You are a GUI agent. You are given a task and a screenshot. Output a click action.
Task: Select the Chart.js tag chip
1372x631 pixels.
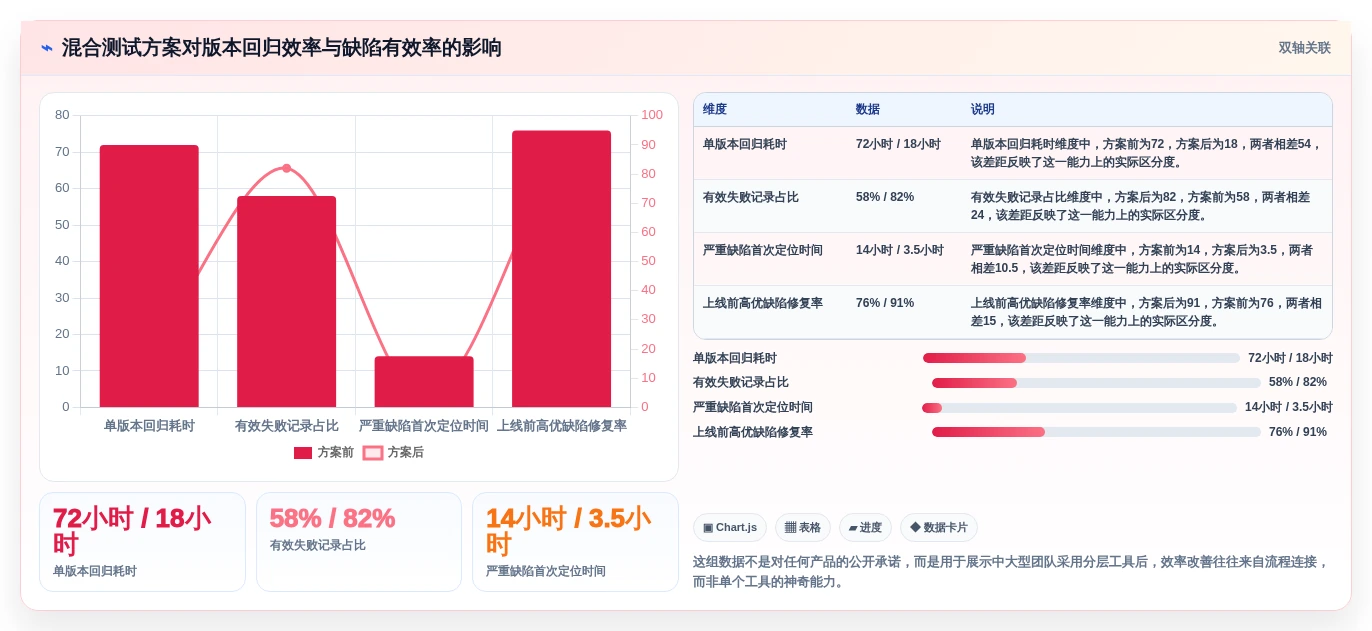pyautogui.click(x=730, y=528)
